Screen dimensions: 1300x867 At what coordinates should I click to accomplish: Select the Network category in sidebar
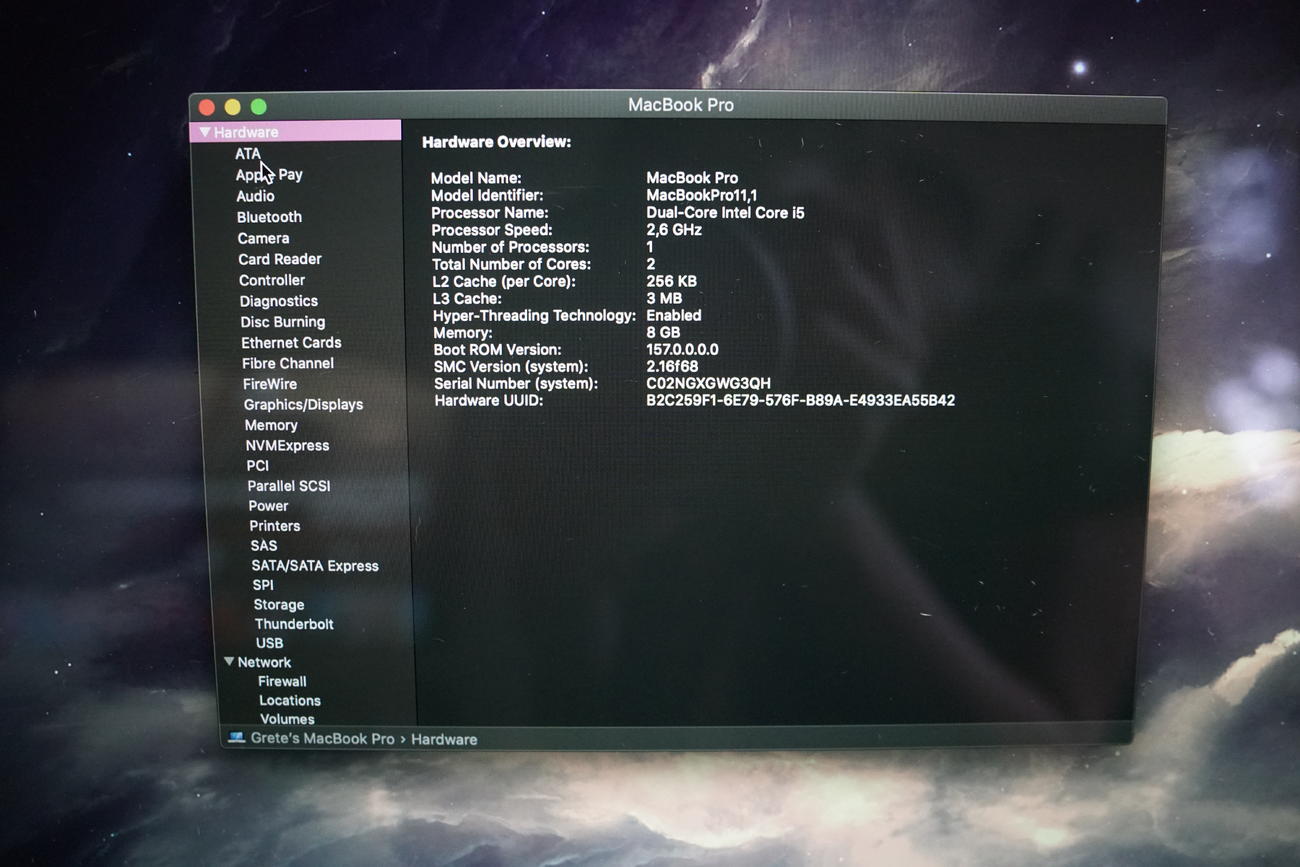tap(264, 662)
